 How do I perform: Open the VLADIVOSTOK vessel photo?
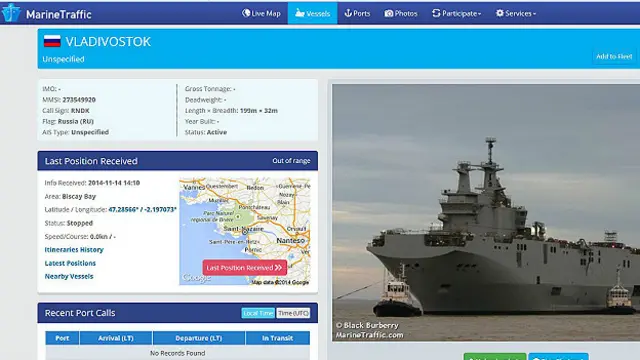click(486, 212)
